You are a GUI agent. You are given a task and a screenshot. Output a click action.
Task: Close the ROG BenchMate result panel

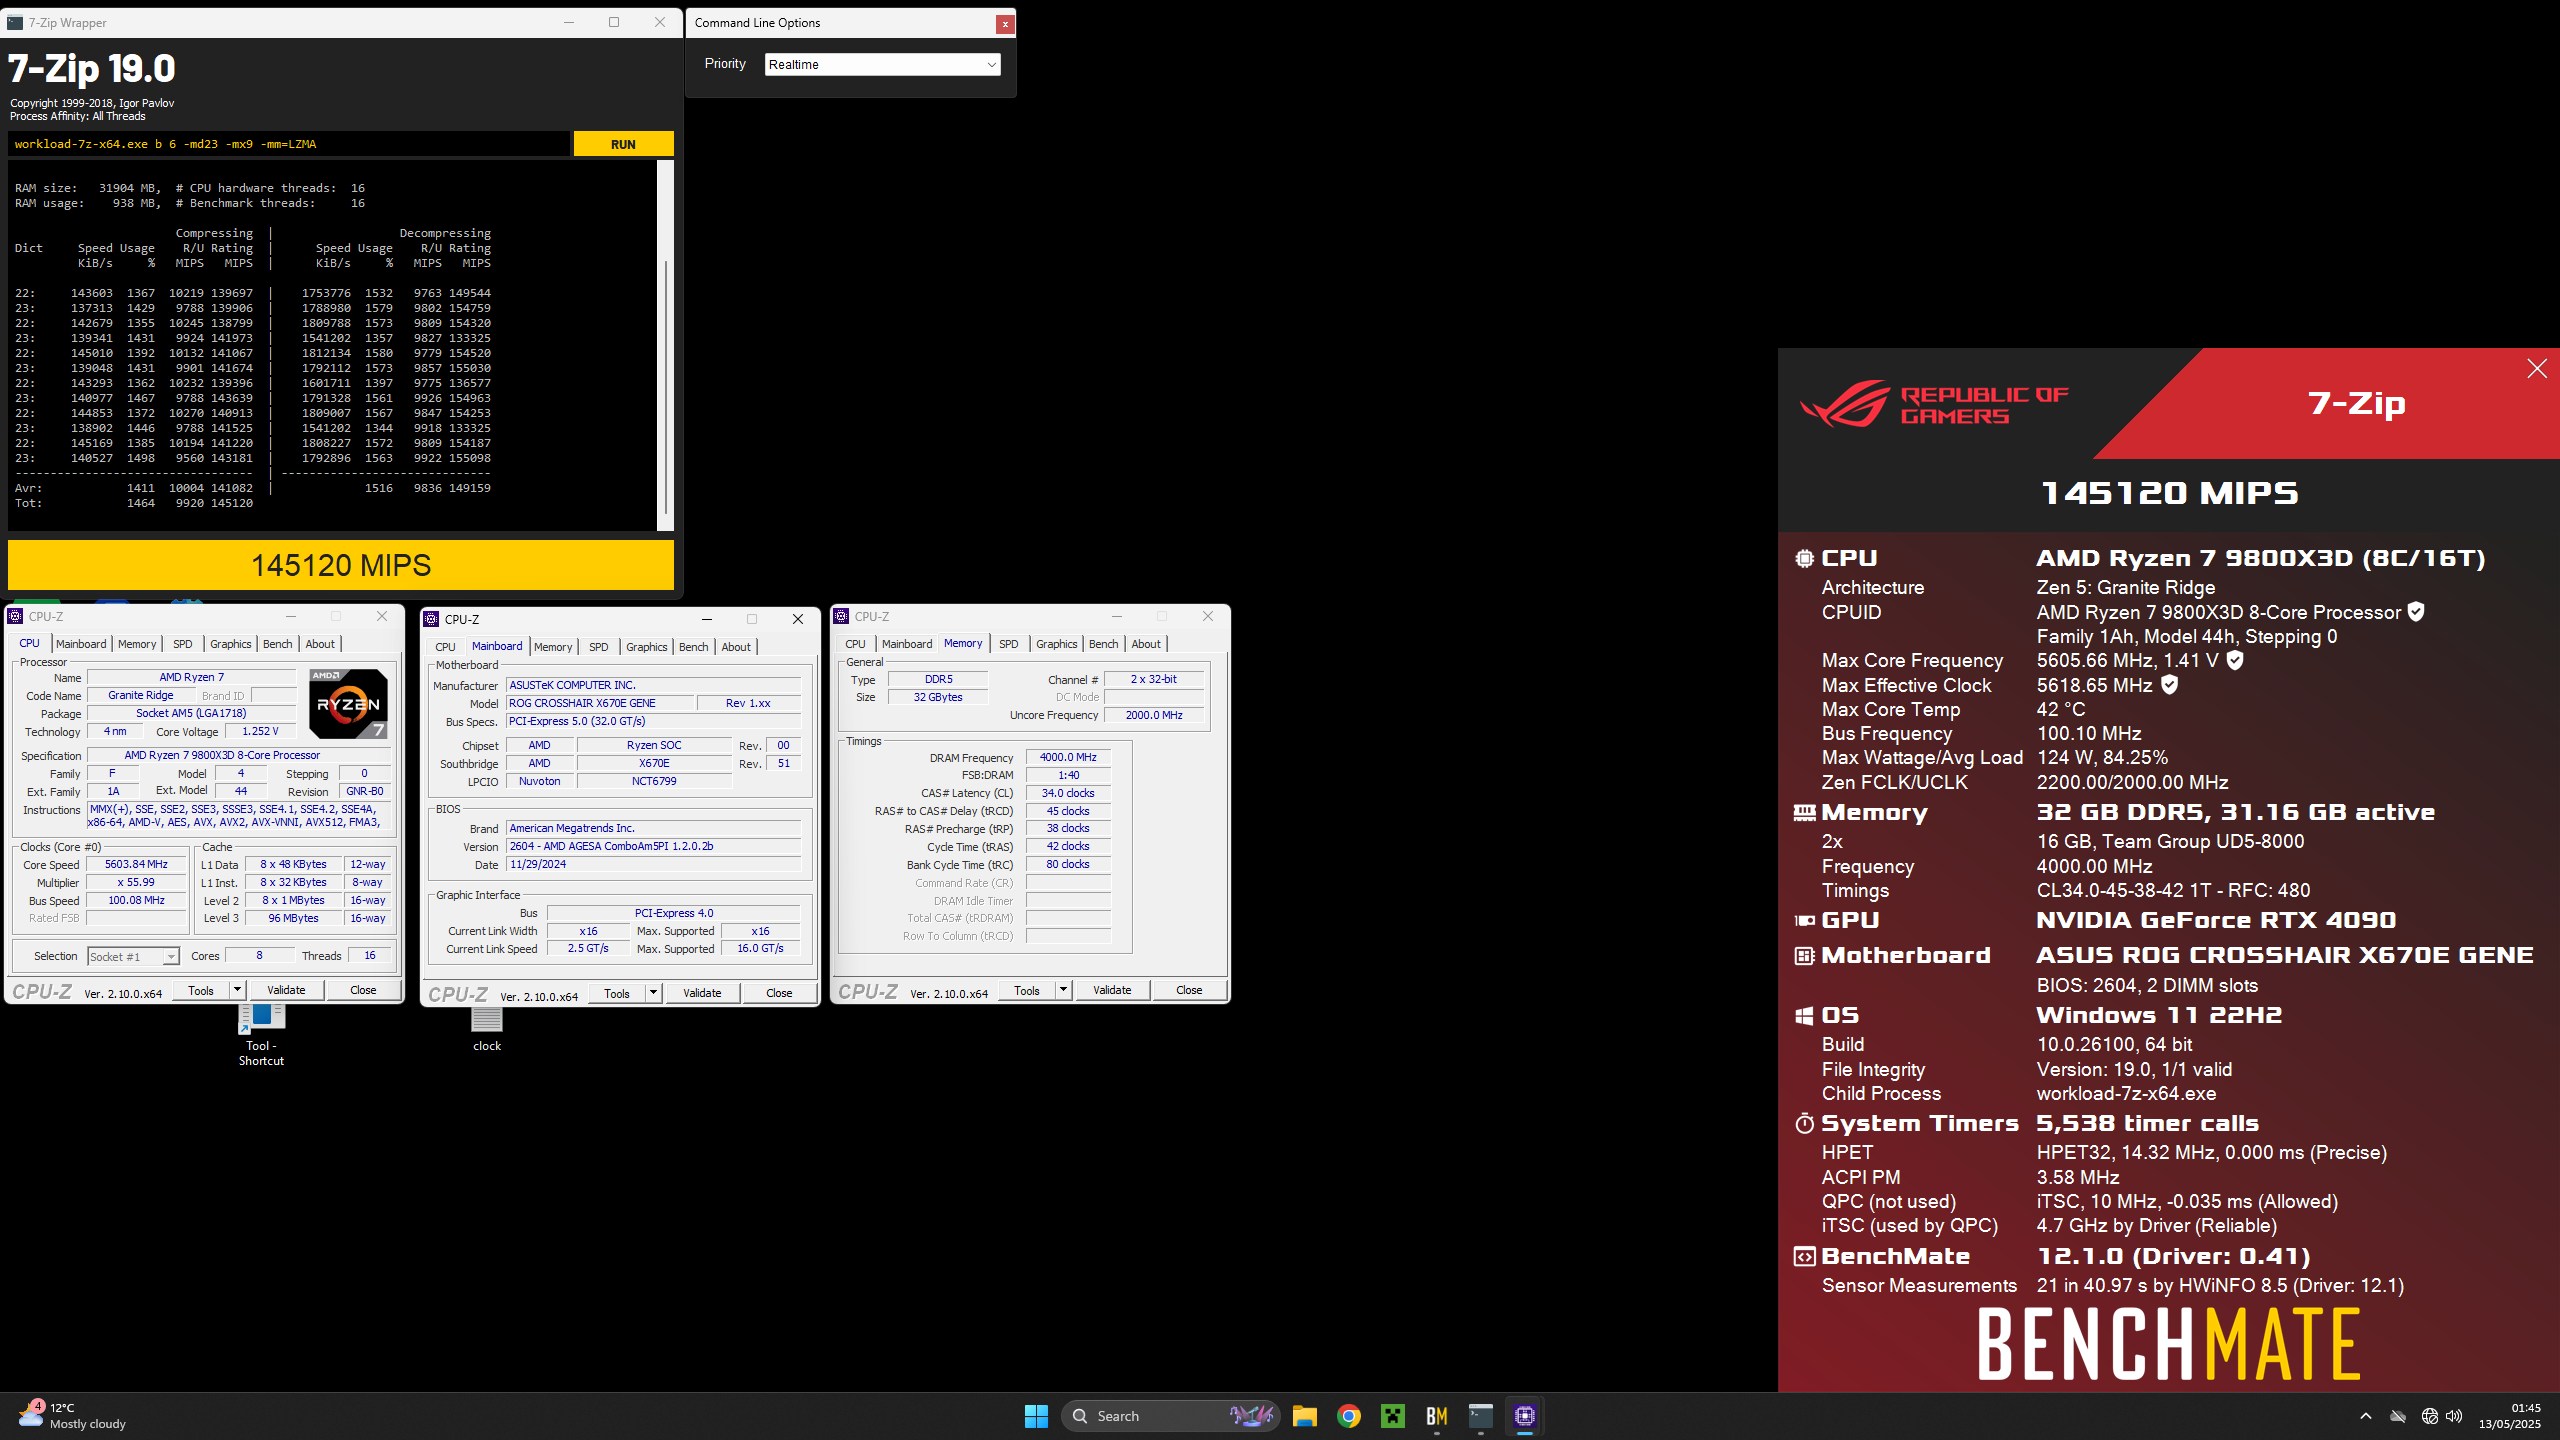click(x=2537, y=369)
